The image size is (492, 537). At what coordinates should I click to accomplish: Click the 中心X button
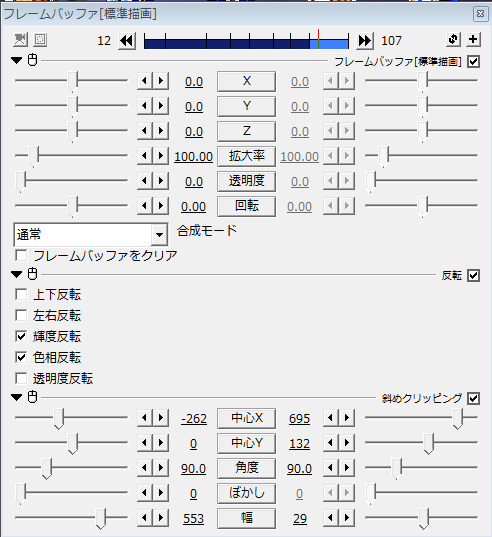(247, 418)
